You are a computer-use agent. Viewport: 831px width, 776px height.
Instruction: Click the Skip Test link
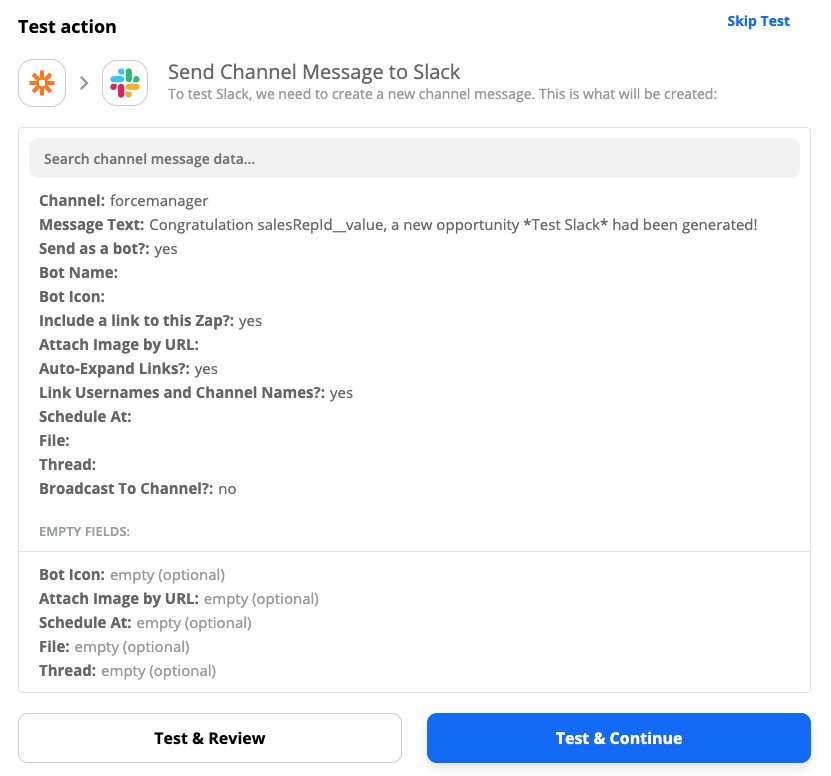pos(758,21)
